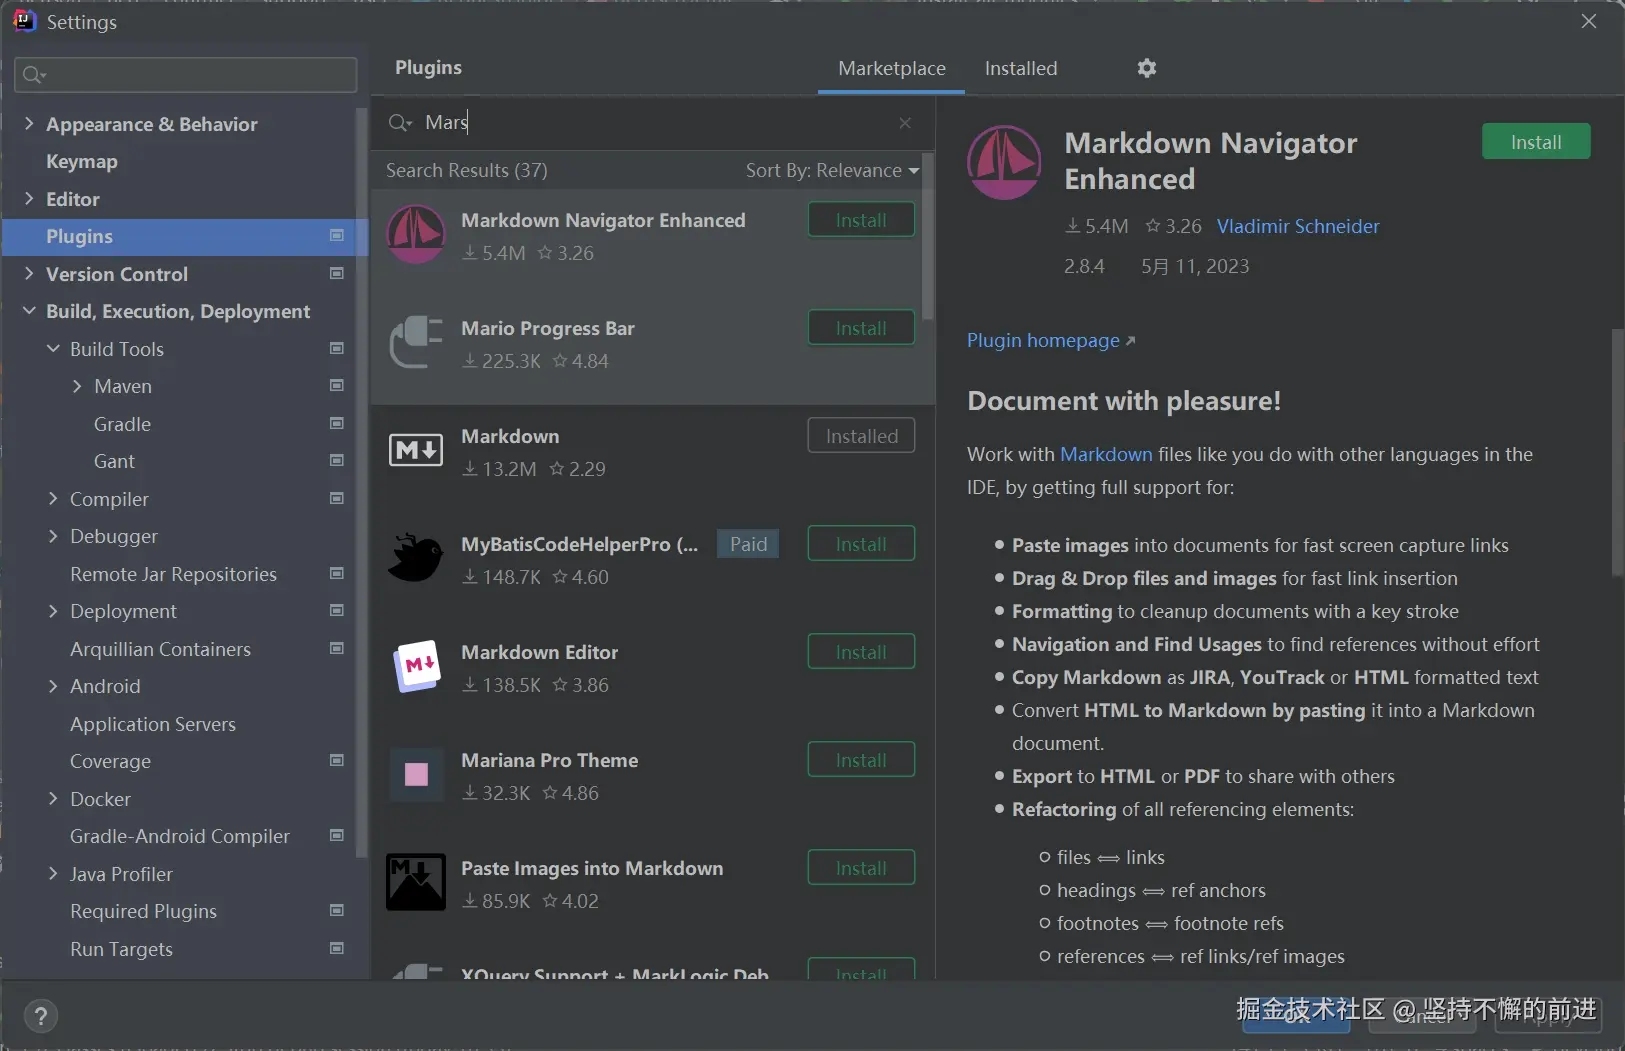This screenshot has height=1051, width=1625.
Task: Select Gradle-Android Compiler in tree
Action: click(x=180, y=836)
